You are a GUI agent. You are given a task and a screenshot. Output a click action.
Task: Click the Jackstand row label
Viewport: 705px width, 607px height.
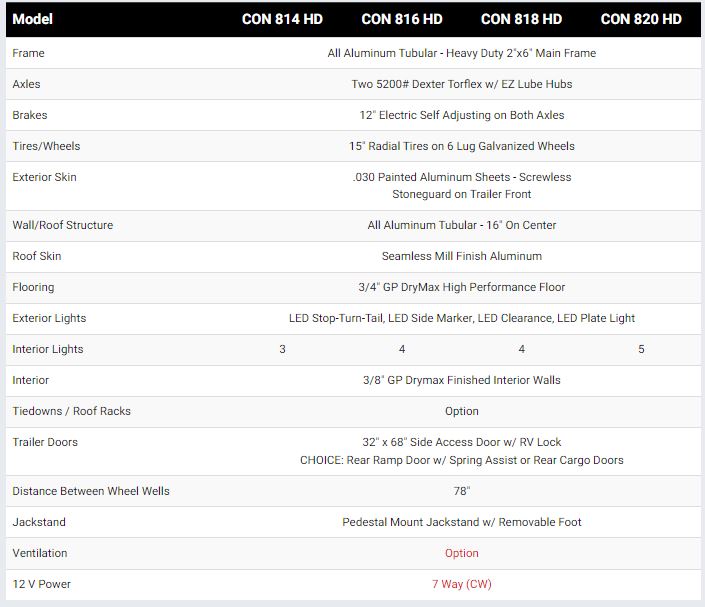pos(37,522)
